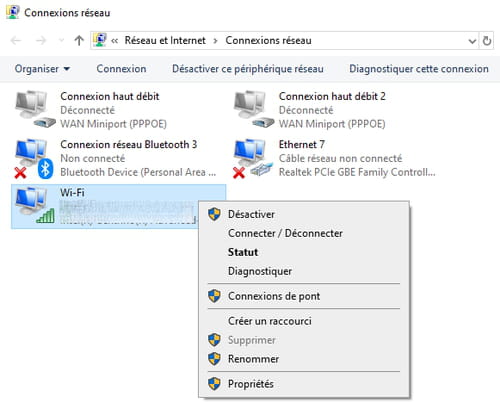Screen dimensions: 500x409
Task: Select Propriétés from the context menu
Action: point(251,384)
